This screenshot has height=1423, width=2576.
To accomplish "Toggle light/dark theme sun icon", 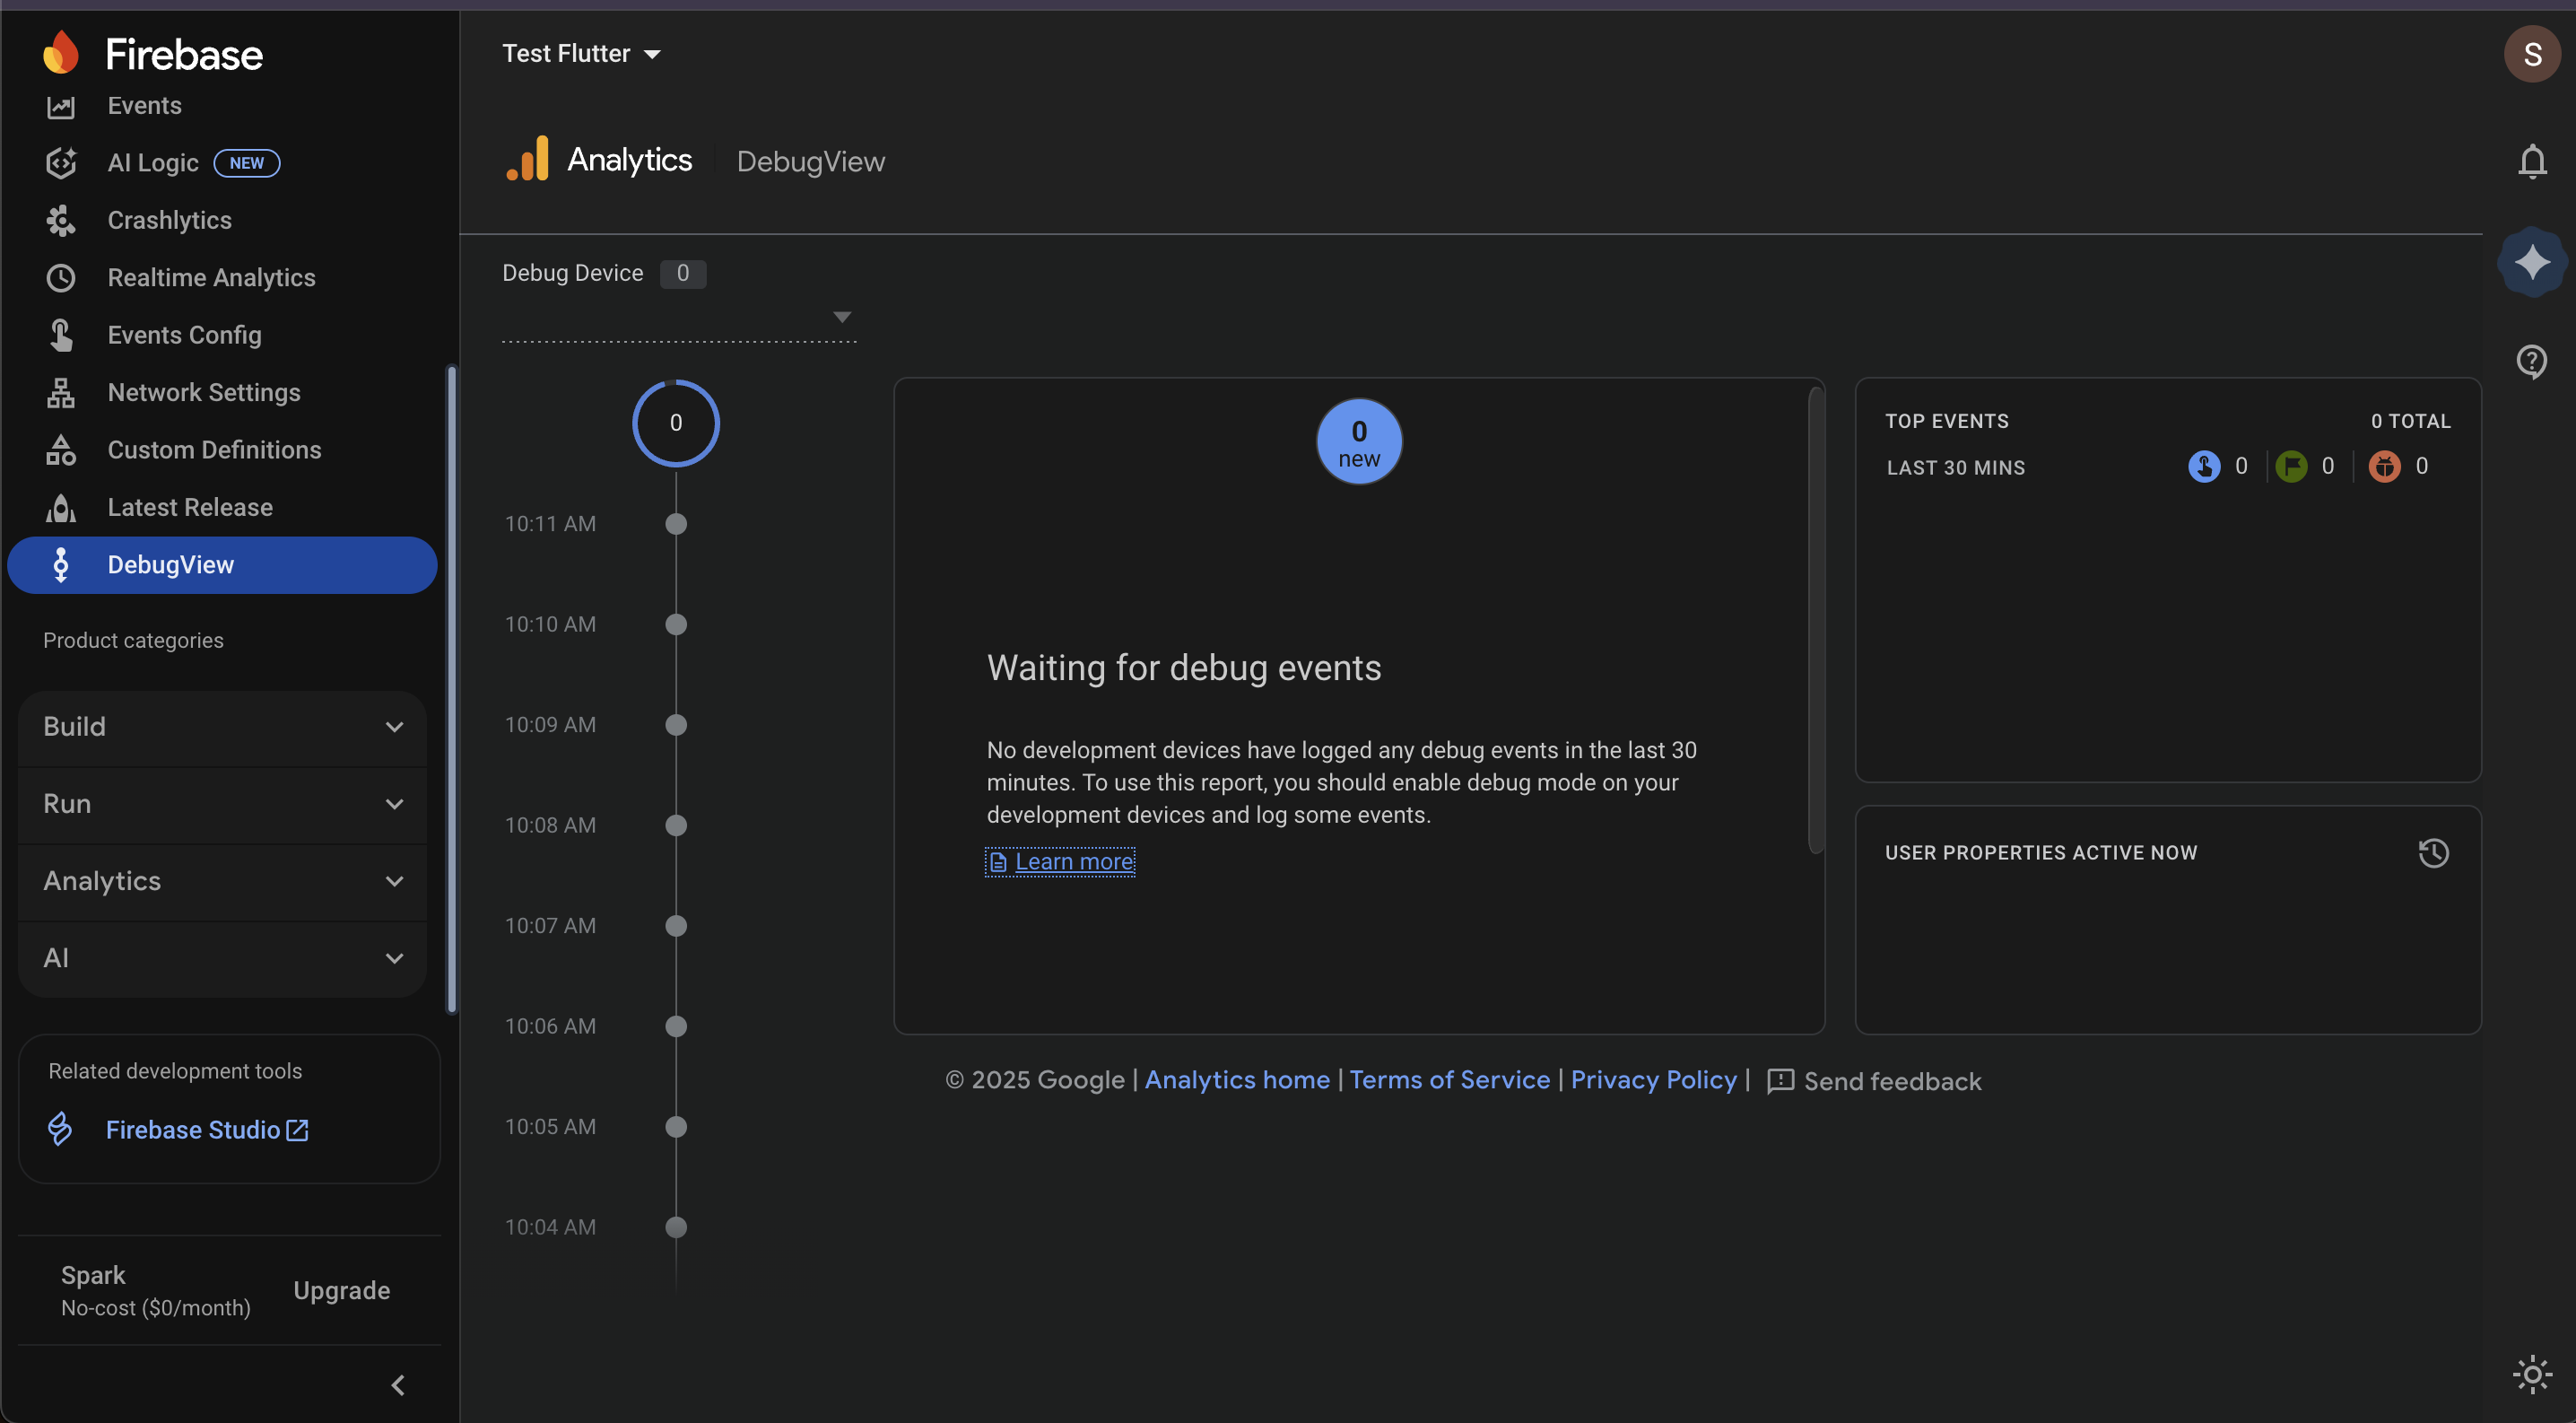I will tap(2531, 1374).
